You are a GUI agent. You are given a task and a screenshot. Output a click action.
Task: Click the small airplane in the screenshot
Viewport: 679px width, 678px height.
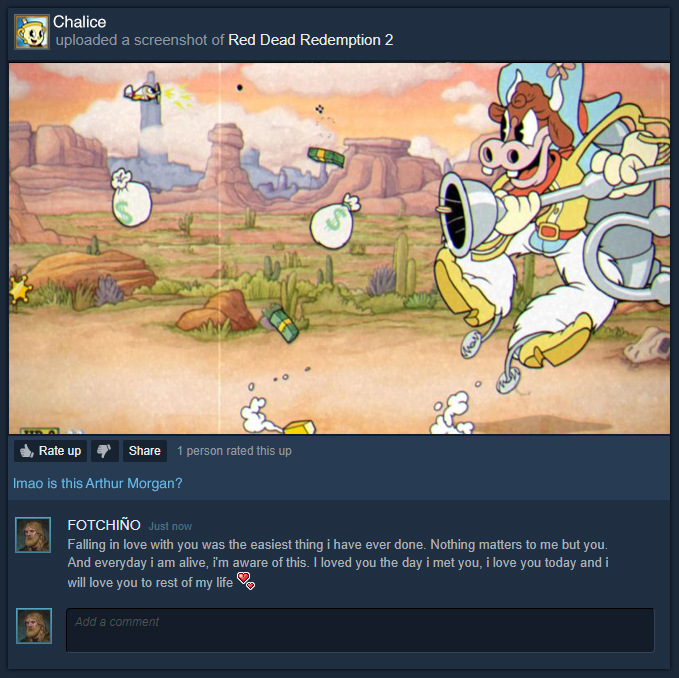click(x=142, y=92)
